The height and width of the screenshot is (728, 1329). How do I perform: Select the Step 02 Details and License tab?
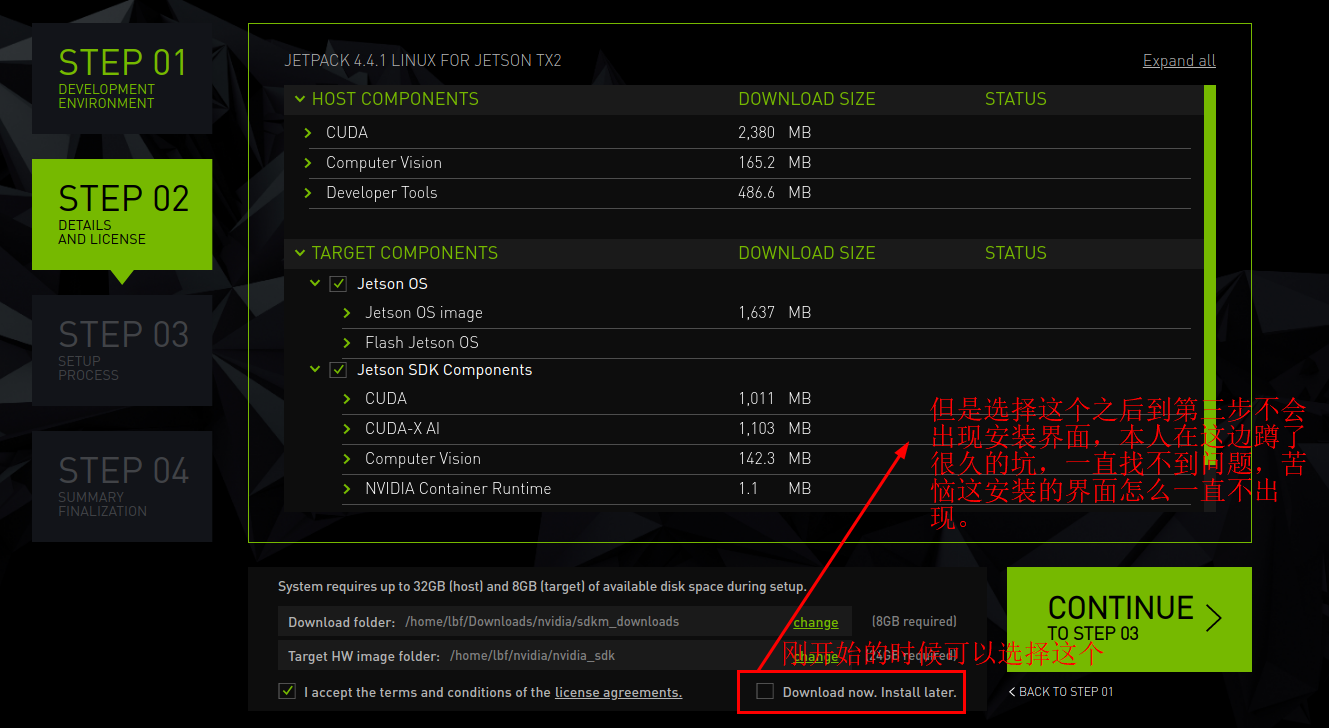coord(122,214)
